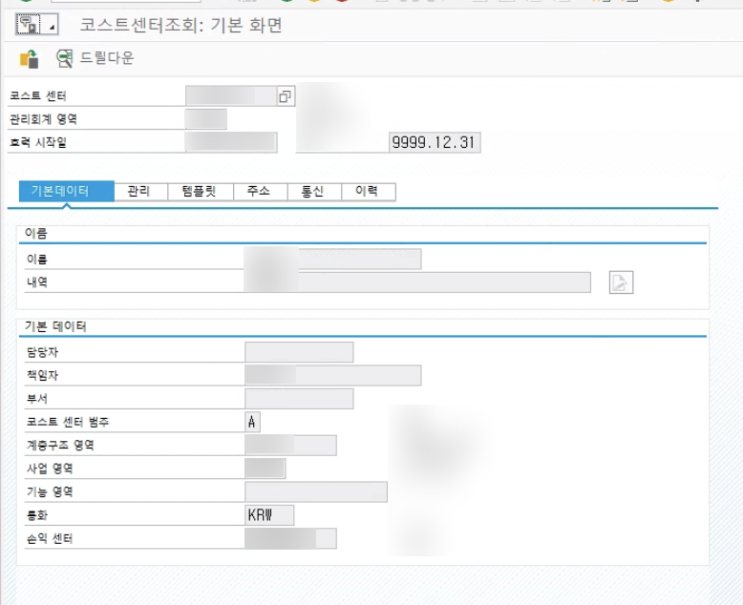
Task: Open the 템플릿 tab
Action: coord(200,191)
